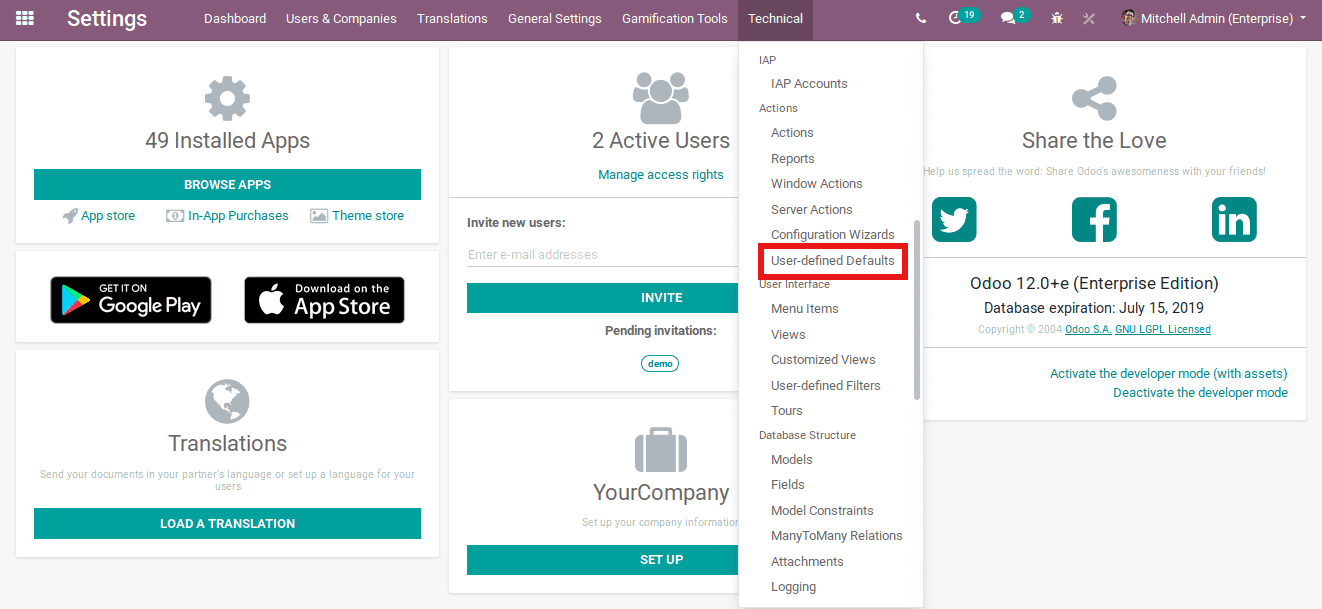The image size is (1322, 609).
Task: Click the Translations globe icon
Action: [x=227, y=401]
